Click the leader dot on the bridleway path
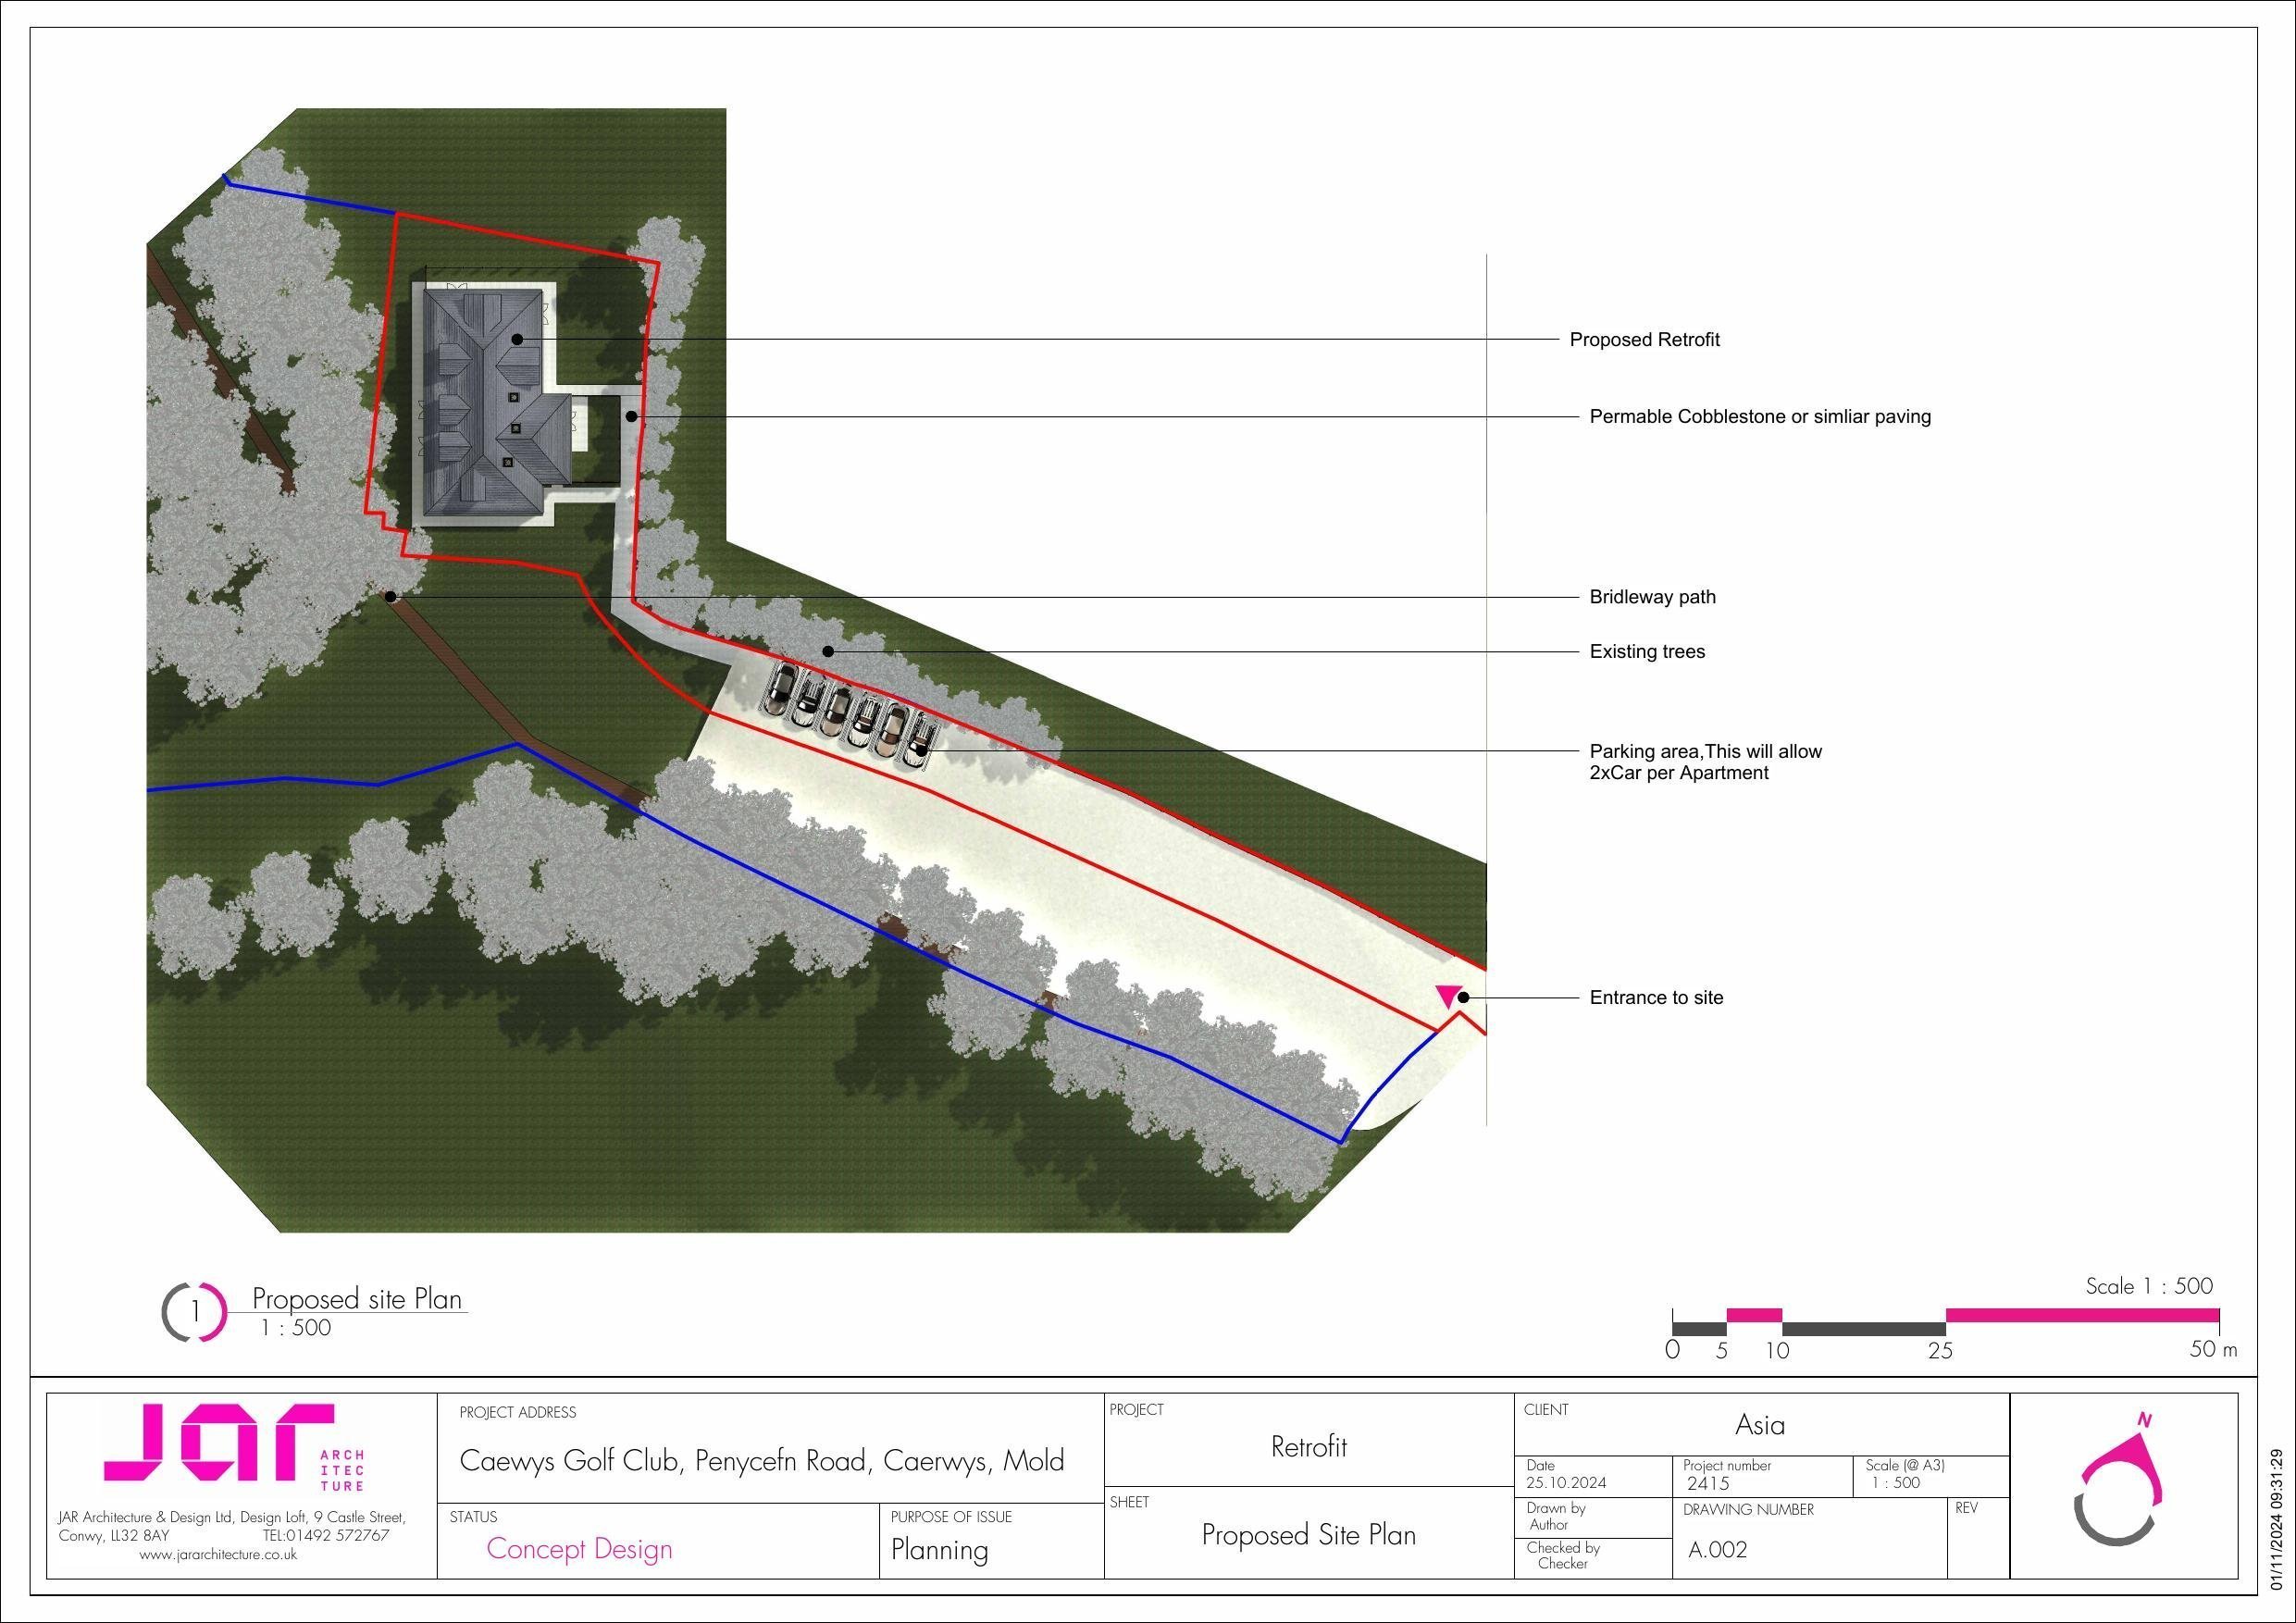The image size is (2296, 1623). click(x=392, y=597)
